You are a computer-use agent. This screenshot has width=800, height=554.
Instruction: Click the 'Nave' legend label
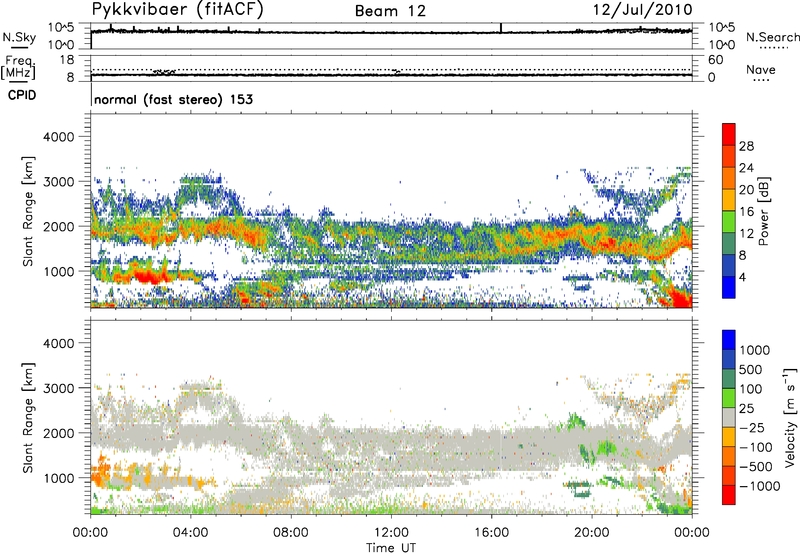(x=760, y=70)
